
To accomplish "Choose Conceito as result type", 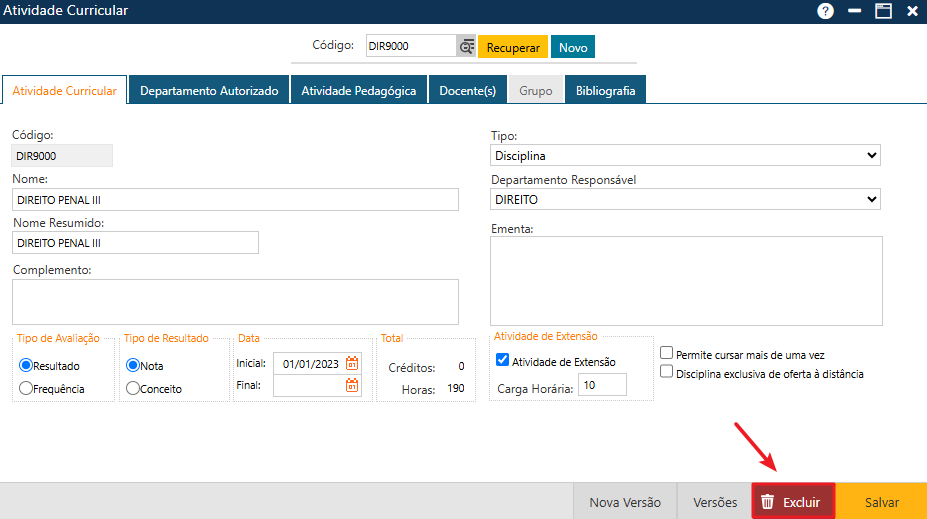I will (132, 388).
